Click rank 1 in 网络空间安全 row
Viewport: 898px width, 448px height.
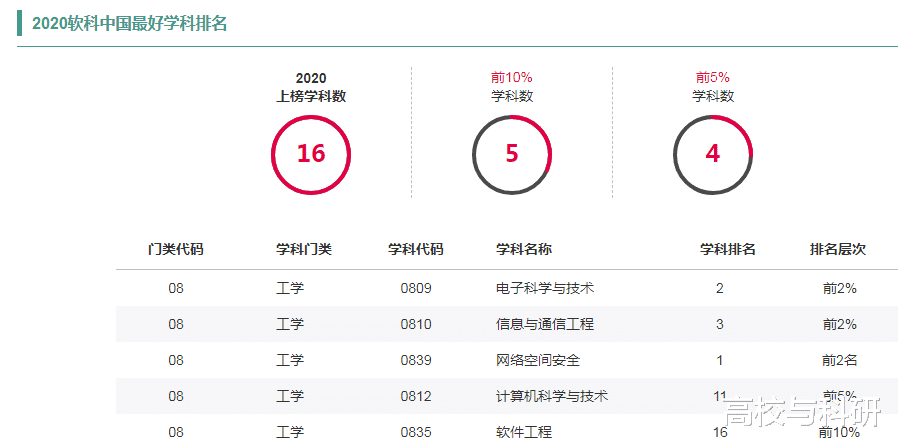pyautogui.click(x=719, y=360)
